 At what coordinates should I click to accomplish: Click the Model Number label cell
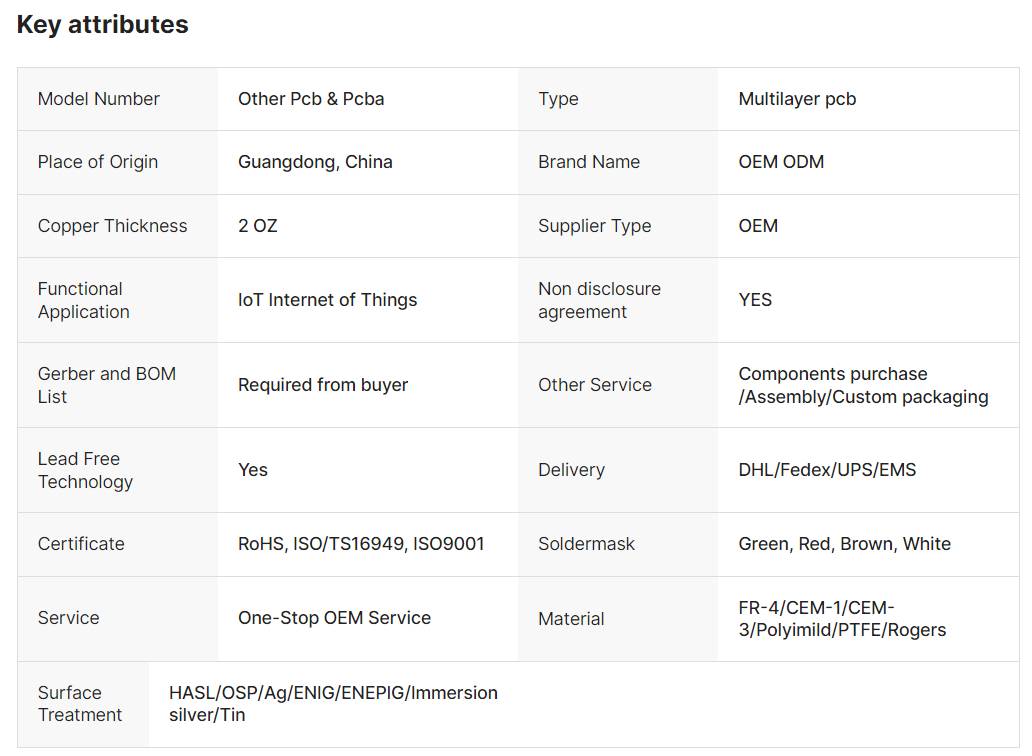(x=99, y=99)
